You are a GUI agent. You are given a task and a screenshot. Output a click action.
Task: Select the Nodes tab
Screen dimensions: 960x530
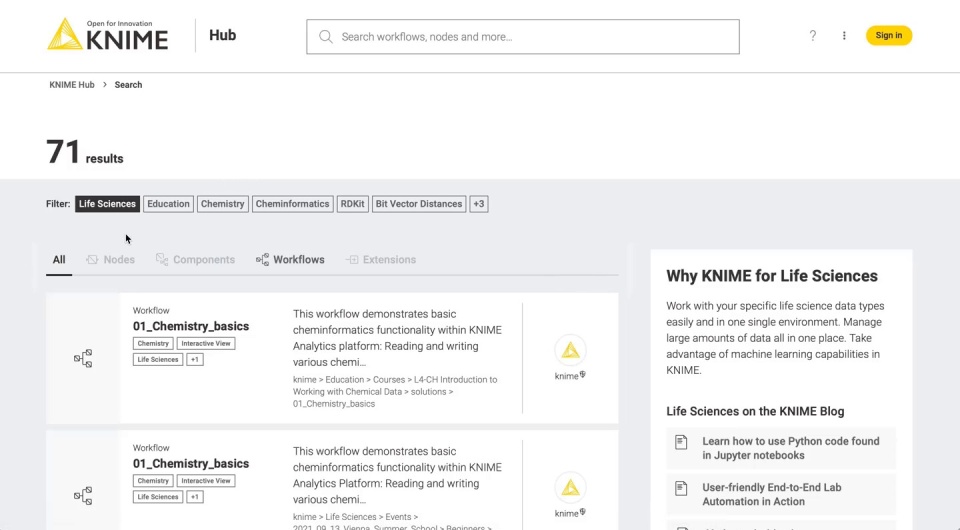coord(110,259)
